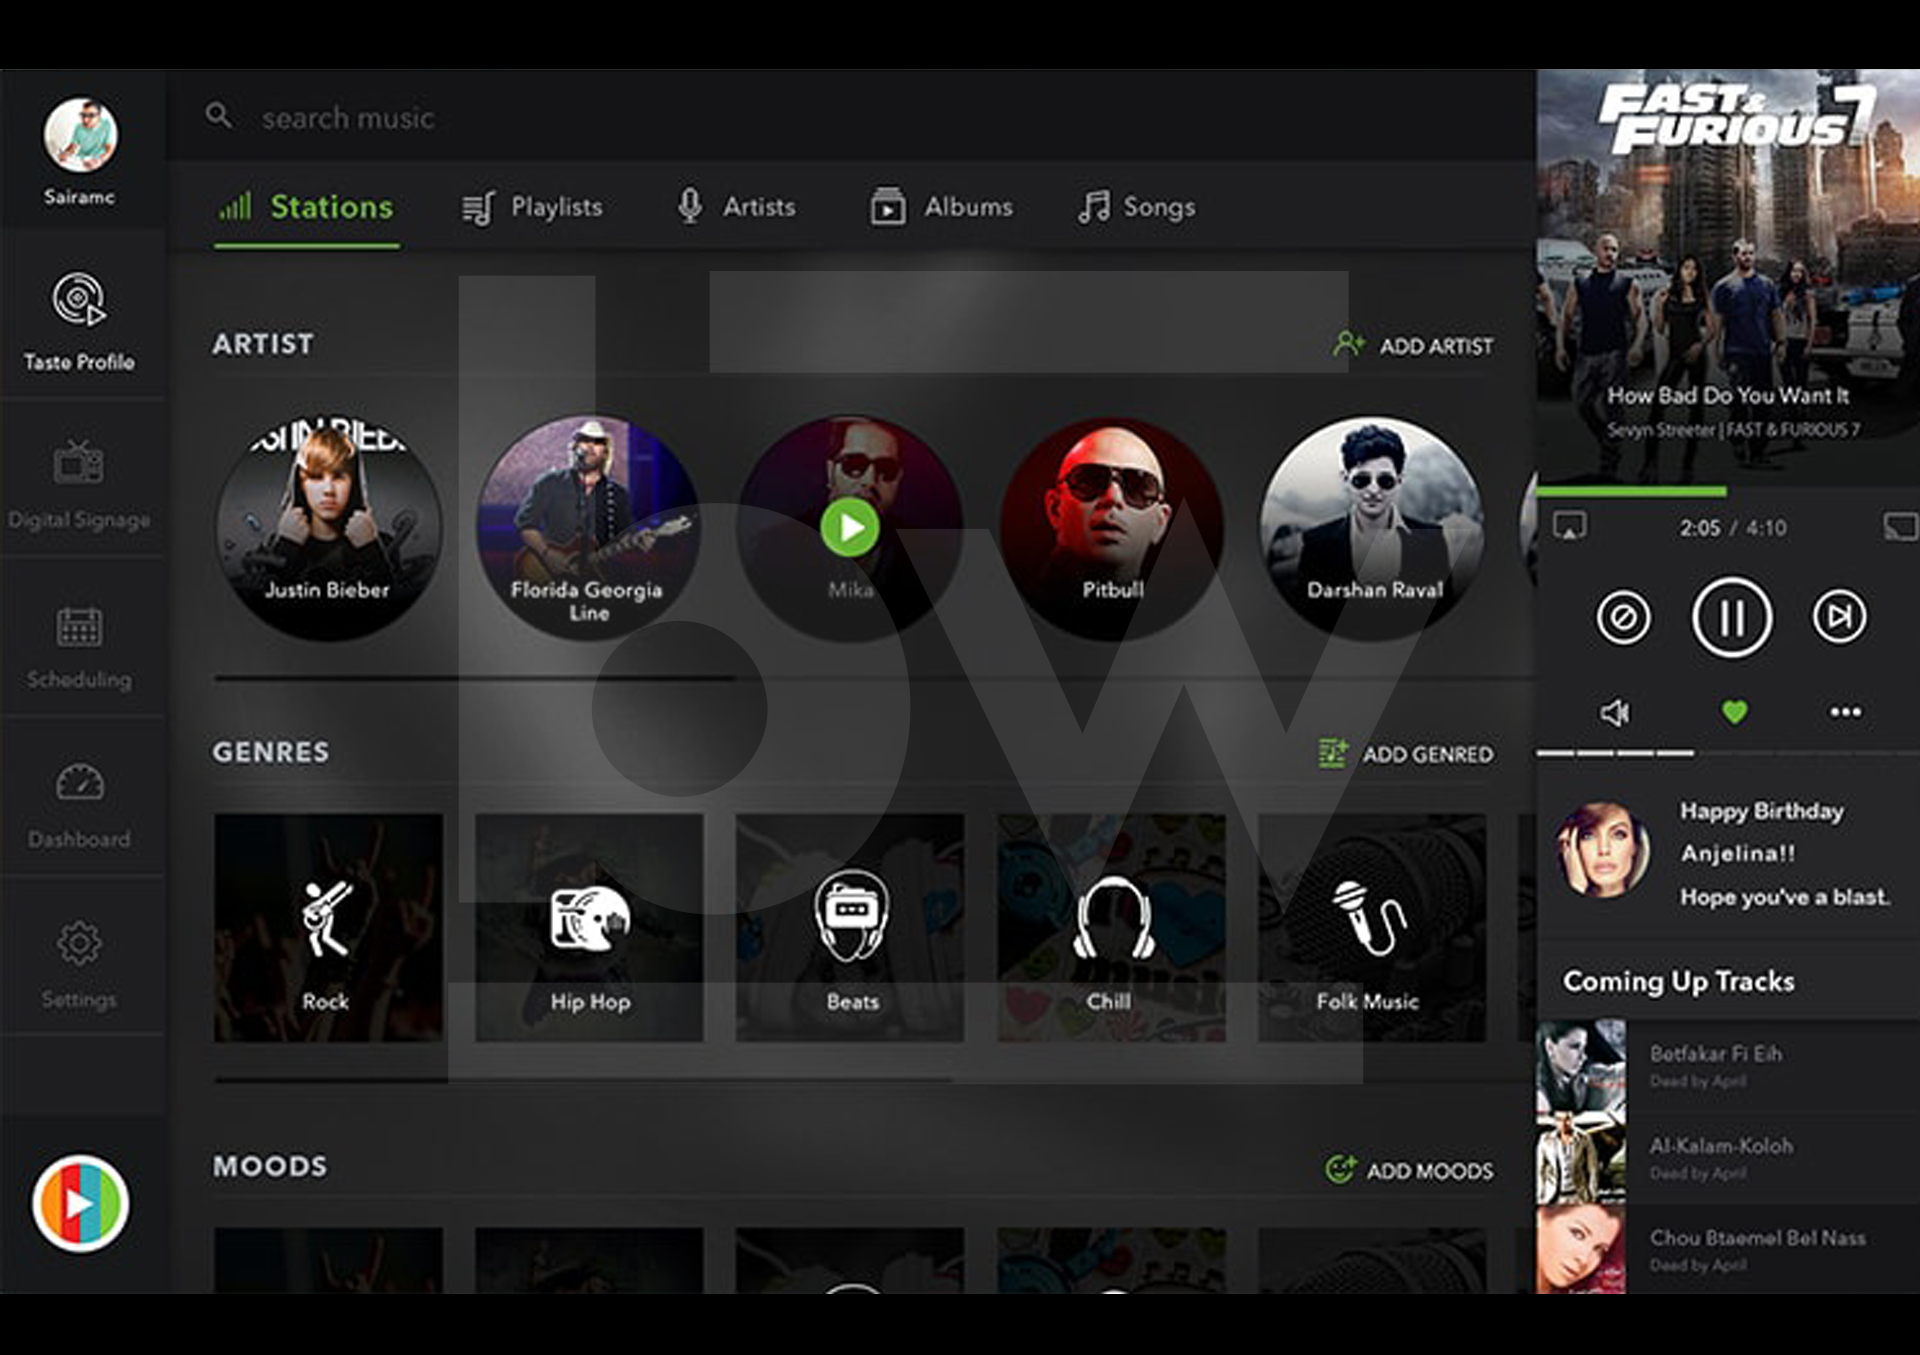1920x1355 pixels.
Task: Open the Taste Profile sidebar icon
Action: pos(79,300)
